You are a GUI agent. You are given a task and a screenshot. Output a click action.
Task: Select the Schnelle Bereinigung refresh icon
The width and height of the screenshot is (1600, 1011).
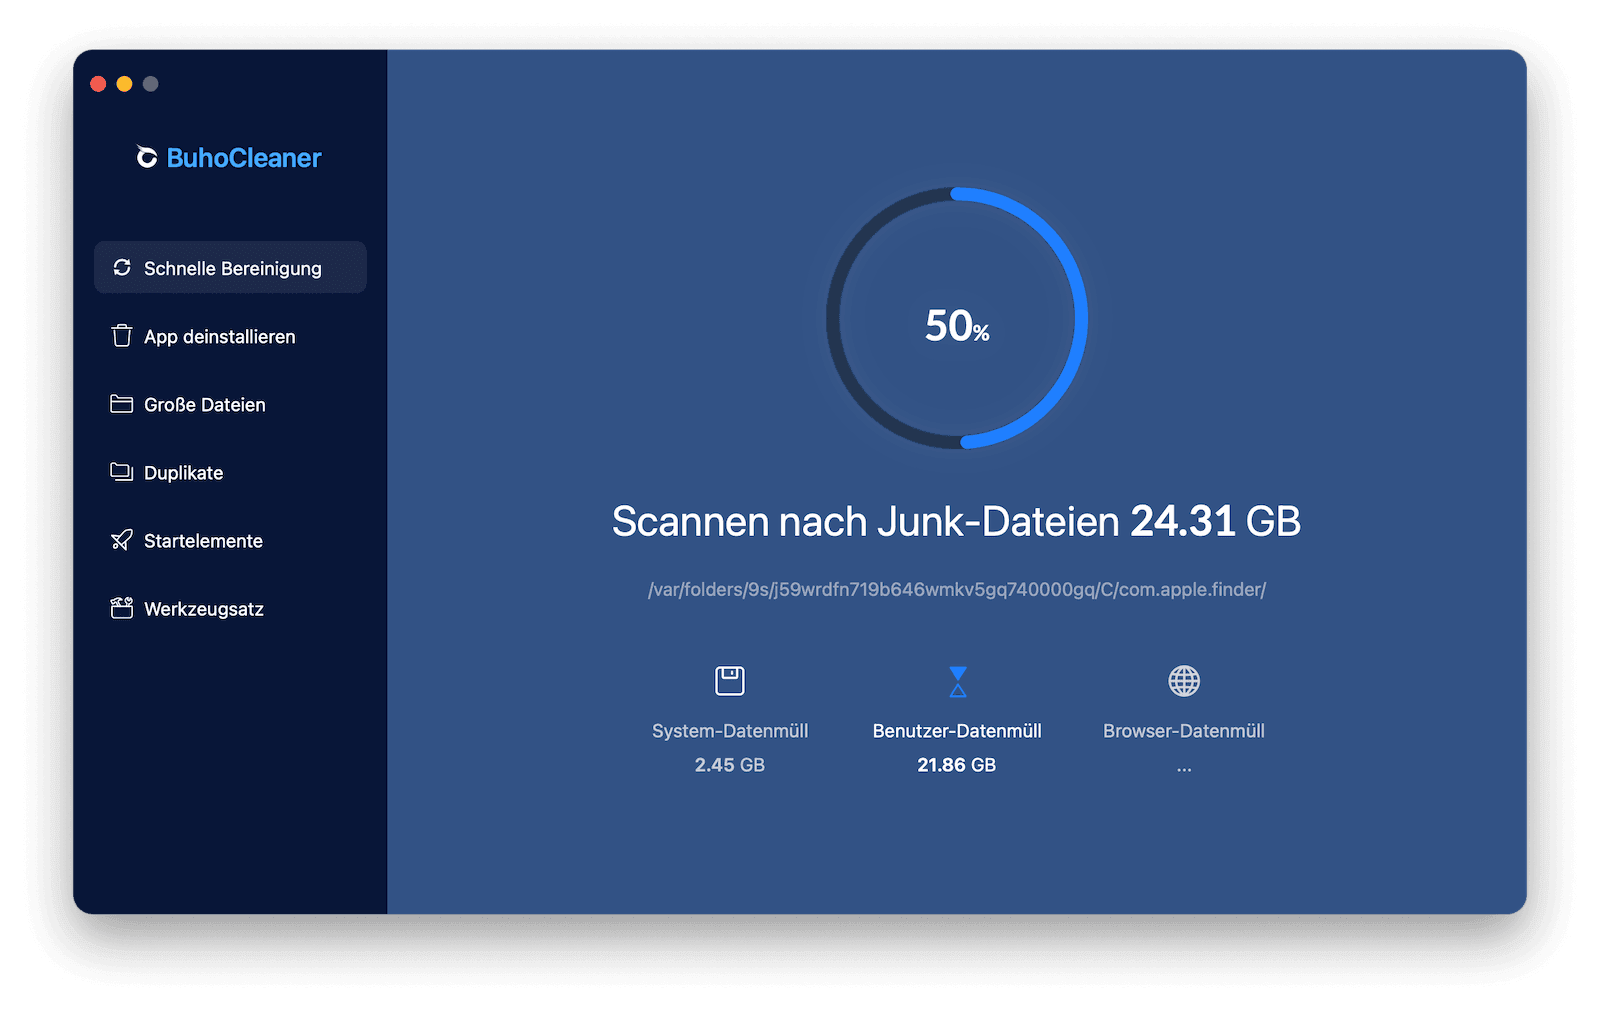pos(122,268)
